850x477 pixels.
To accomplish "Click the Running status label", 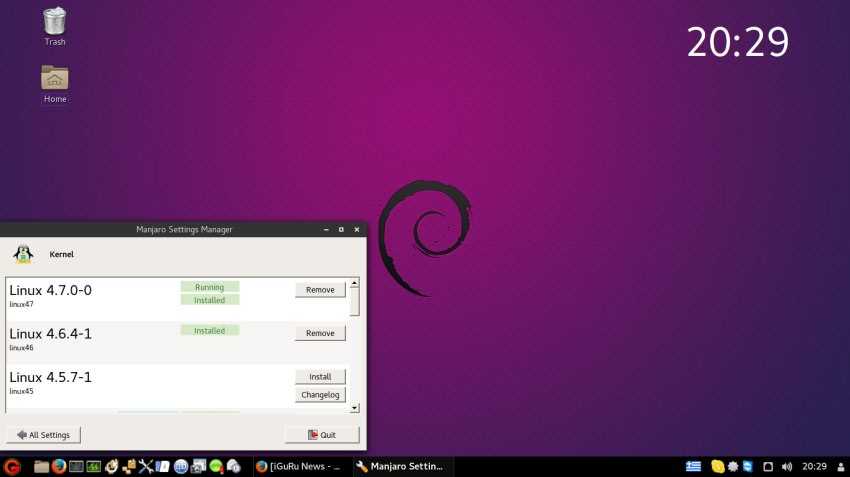I will 210,287.
